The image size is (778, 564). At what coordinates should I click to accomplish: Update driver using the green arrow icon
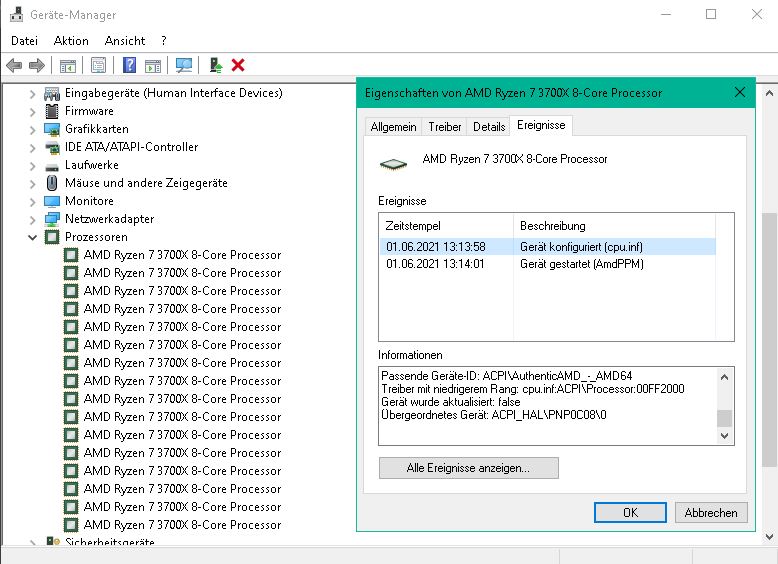point(215,65)
